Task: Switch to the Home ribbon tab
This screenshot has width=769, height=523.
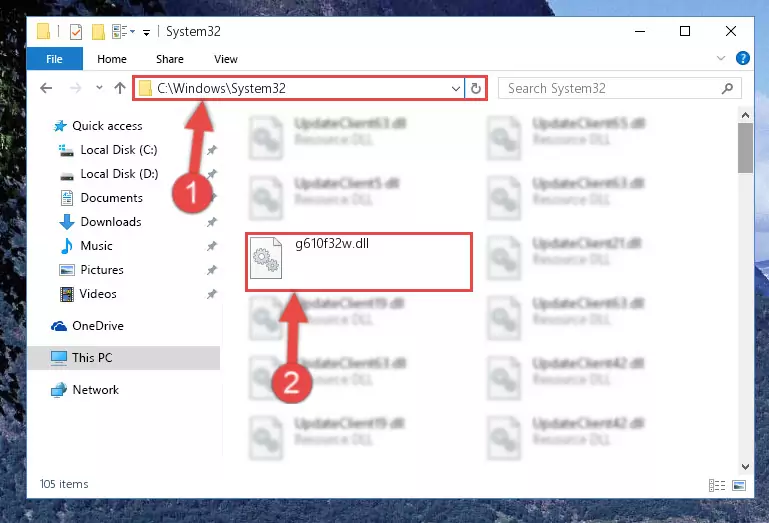Action: pyautogui.click(x=112, y=59)
